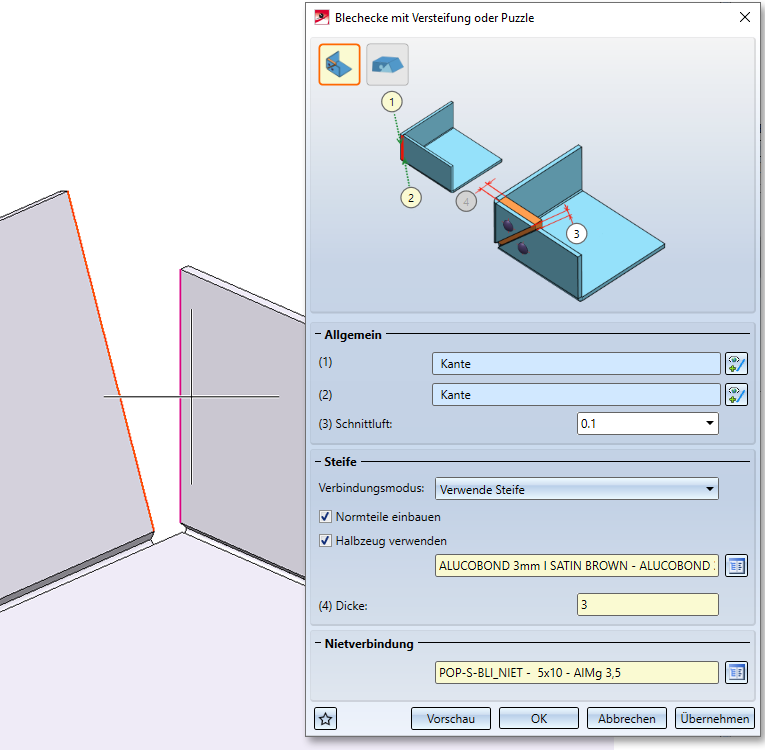Click the dialog title bar app icon
Image resolution: width=765 pixels, height=750 pixels.
[321, 16]
